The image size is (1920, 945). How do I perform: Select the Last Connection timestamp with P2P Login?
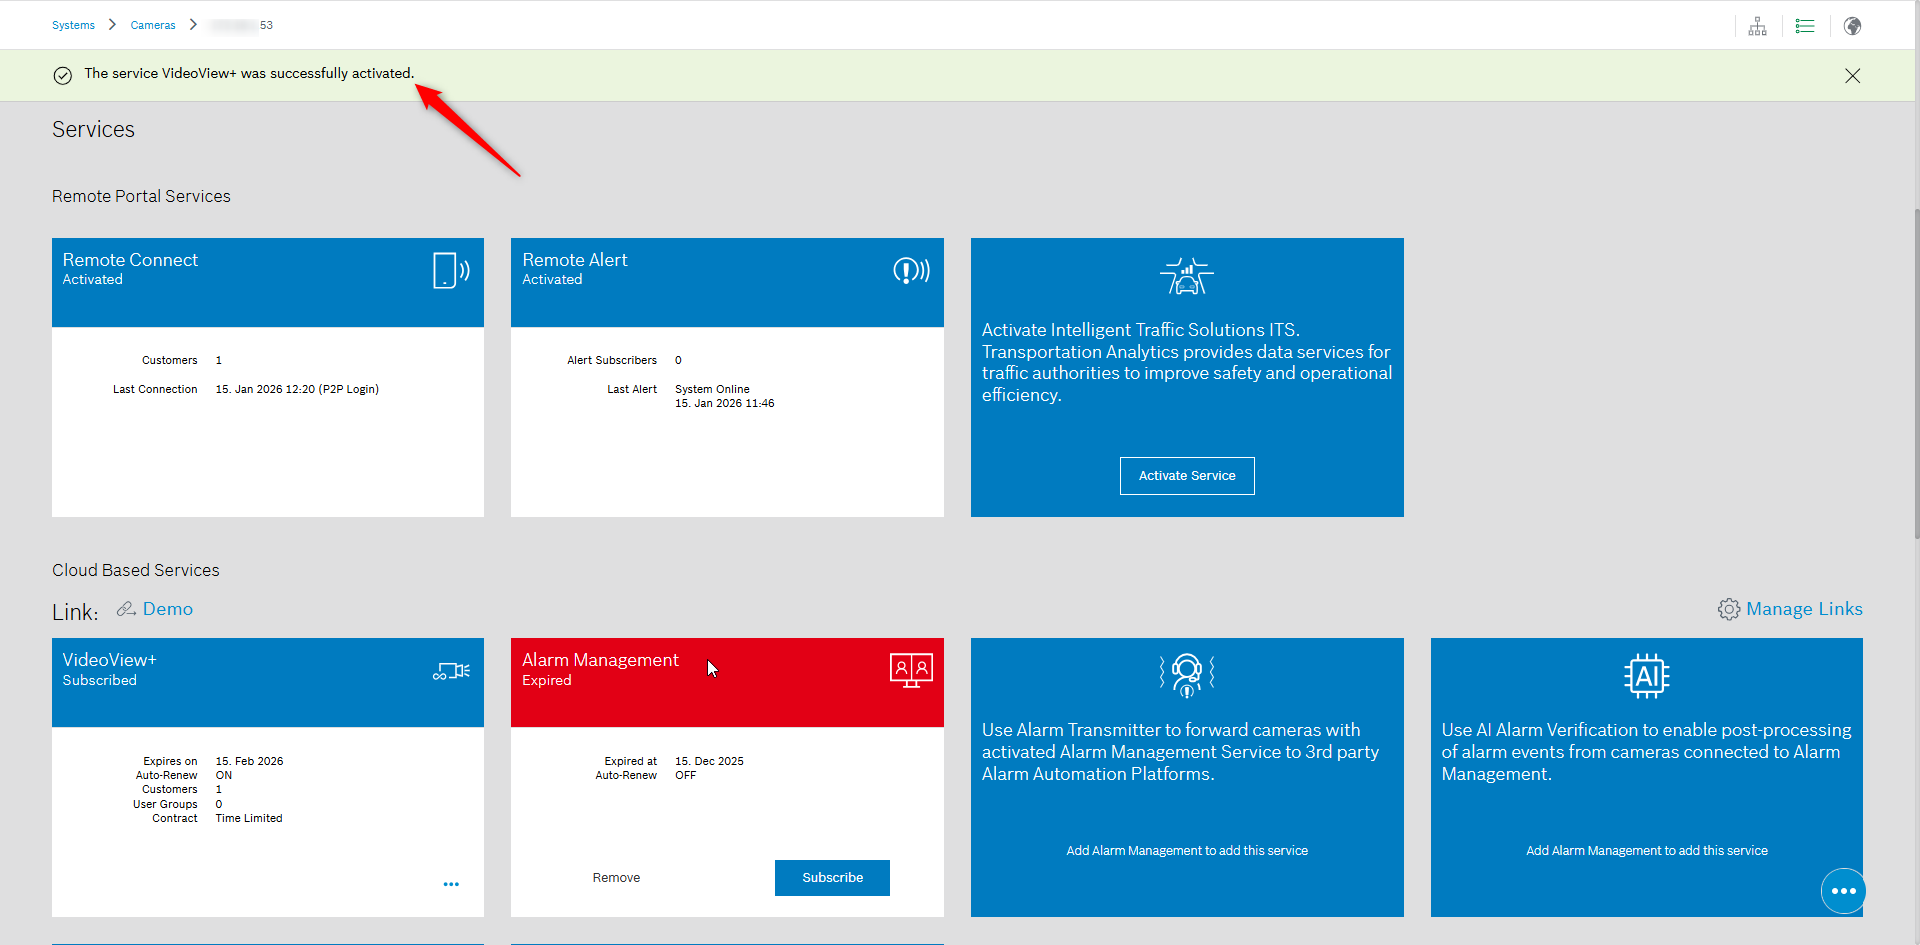click(x=297, y=389)
